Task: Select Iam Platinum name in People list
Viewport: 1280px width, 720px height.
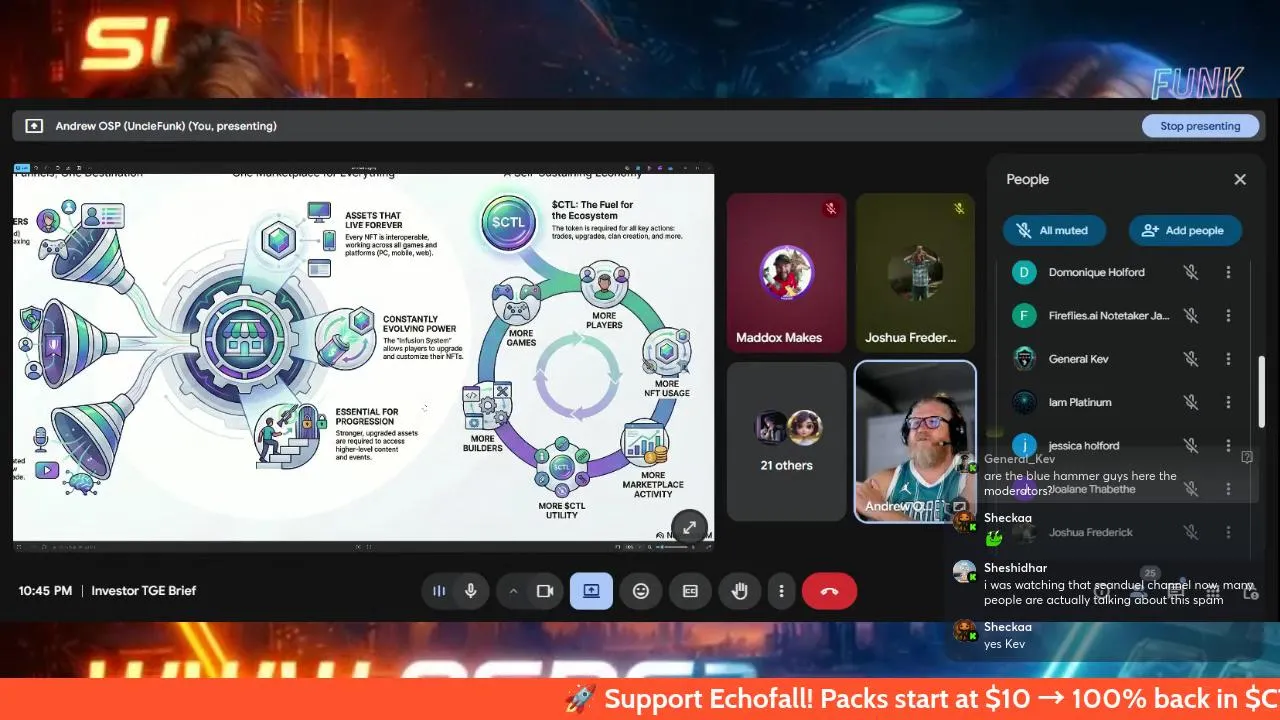Action: point(1080,402)
